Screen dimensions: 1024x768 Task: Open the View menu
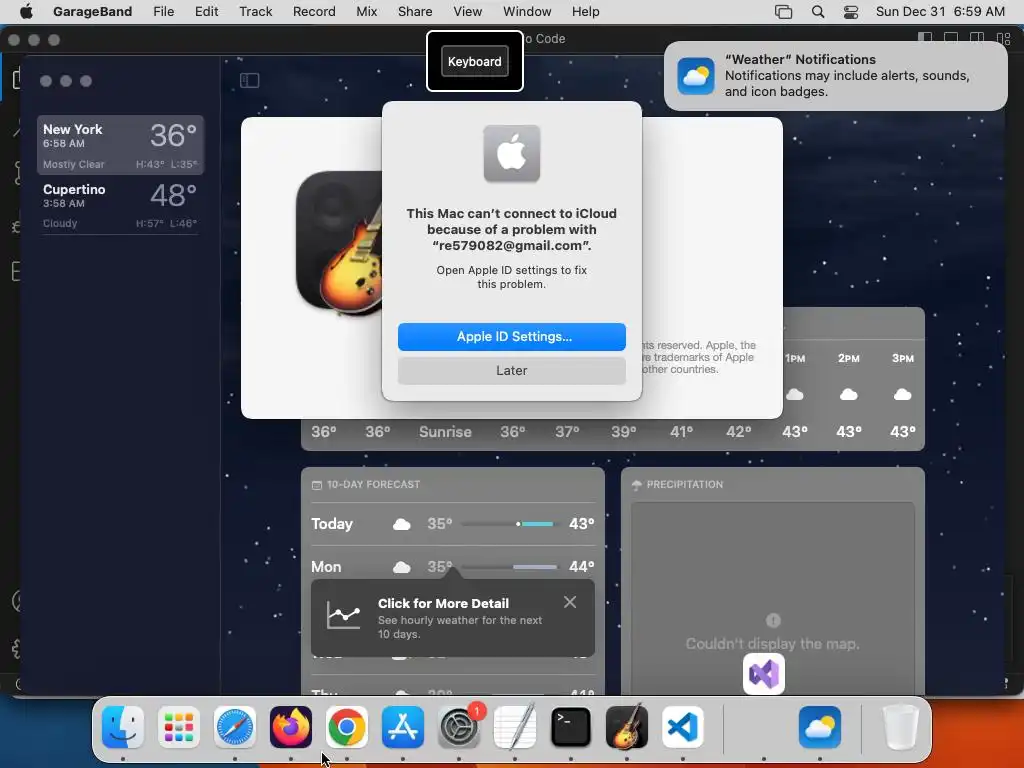(468, 11)
